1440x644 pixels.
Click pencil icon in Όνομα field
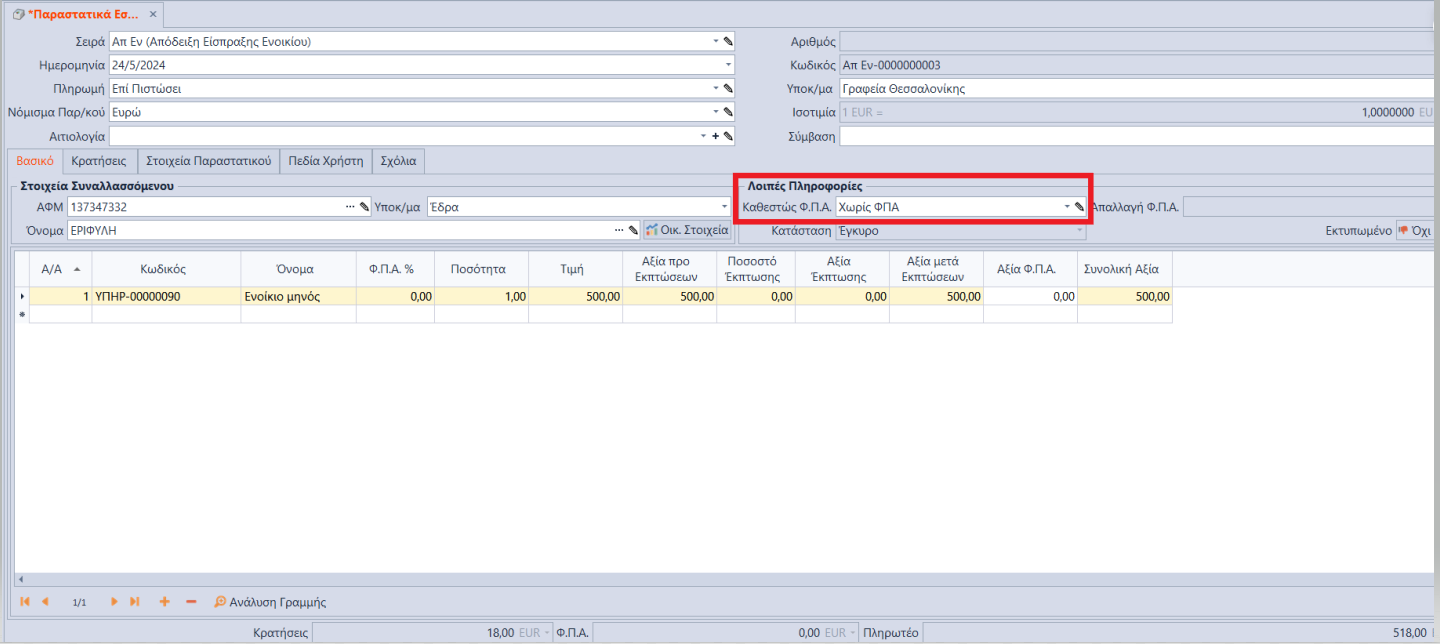point(633,231)
